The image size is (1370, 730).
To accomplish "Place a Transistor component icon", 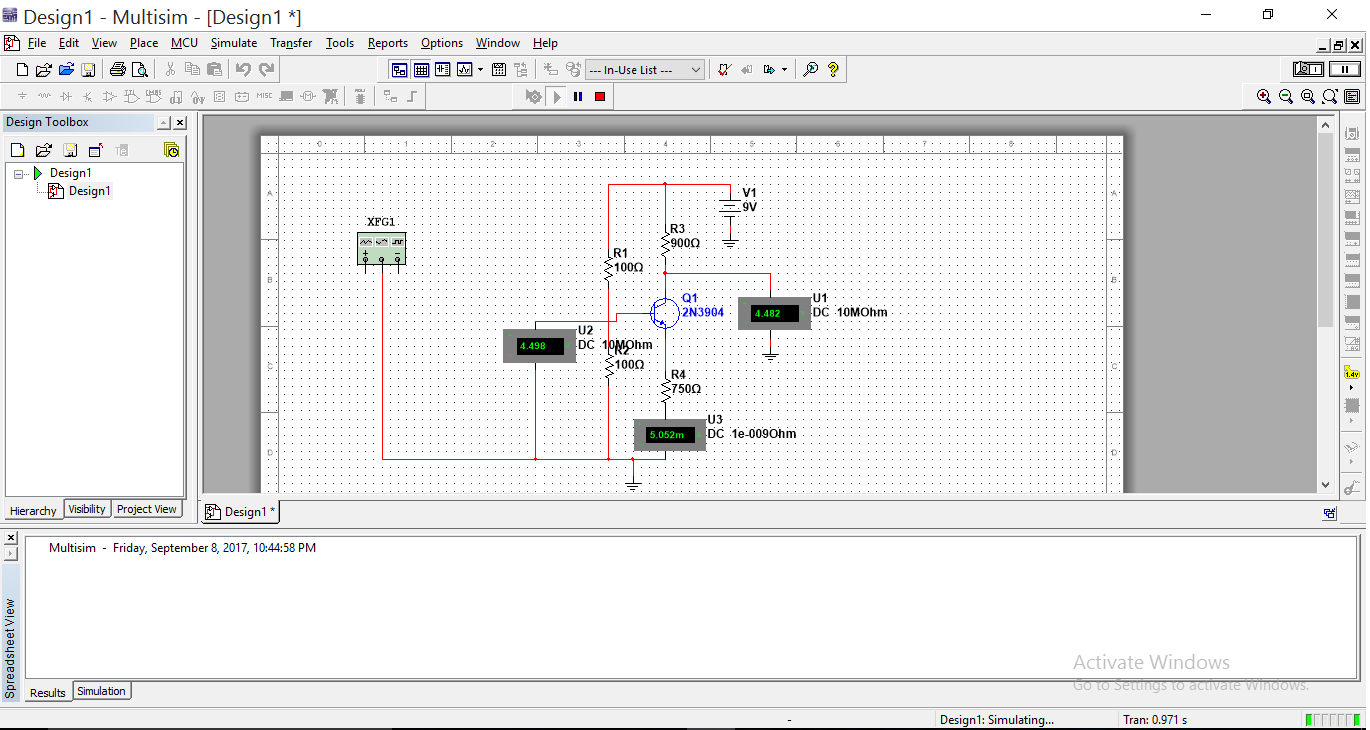I will click(88, 97).
